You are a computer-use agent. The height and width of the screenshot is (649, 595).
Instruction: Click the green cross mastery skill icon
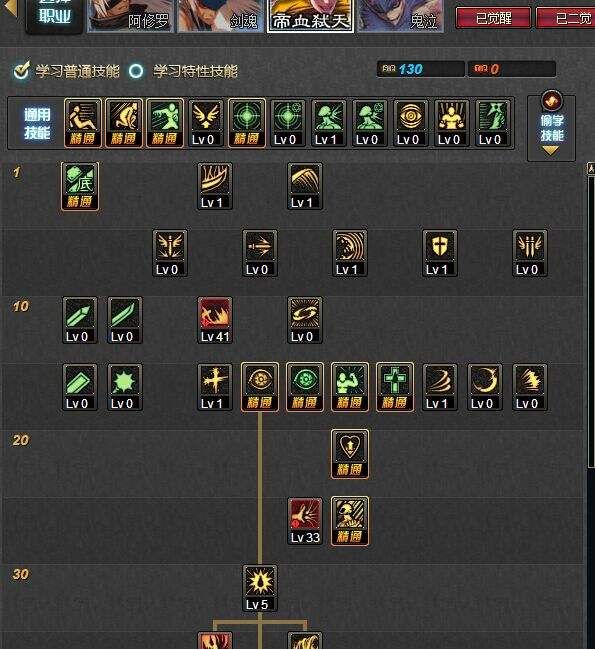click(395, 387)
